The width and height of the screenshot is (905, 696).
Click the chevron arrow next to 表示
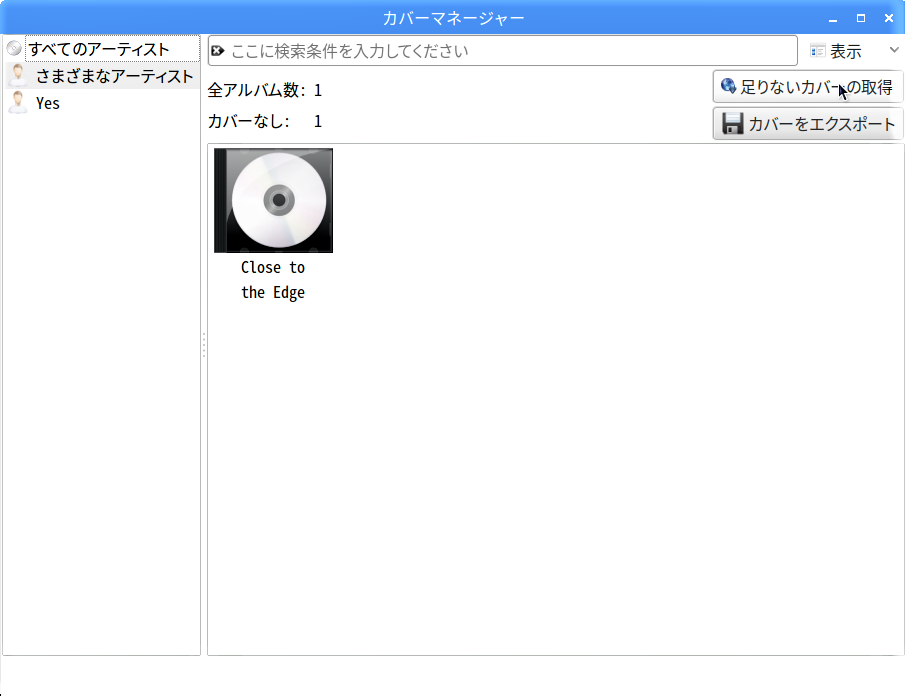(894, 50)
